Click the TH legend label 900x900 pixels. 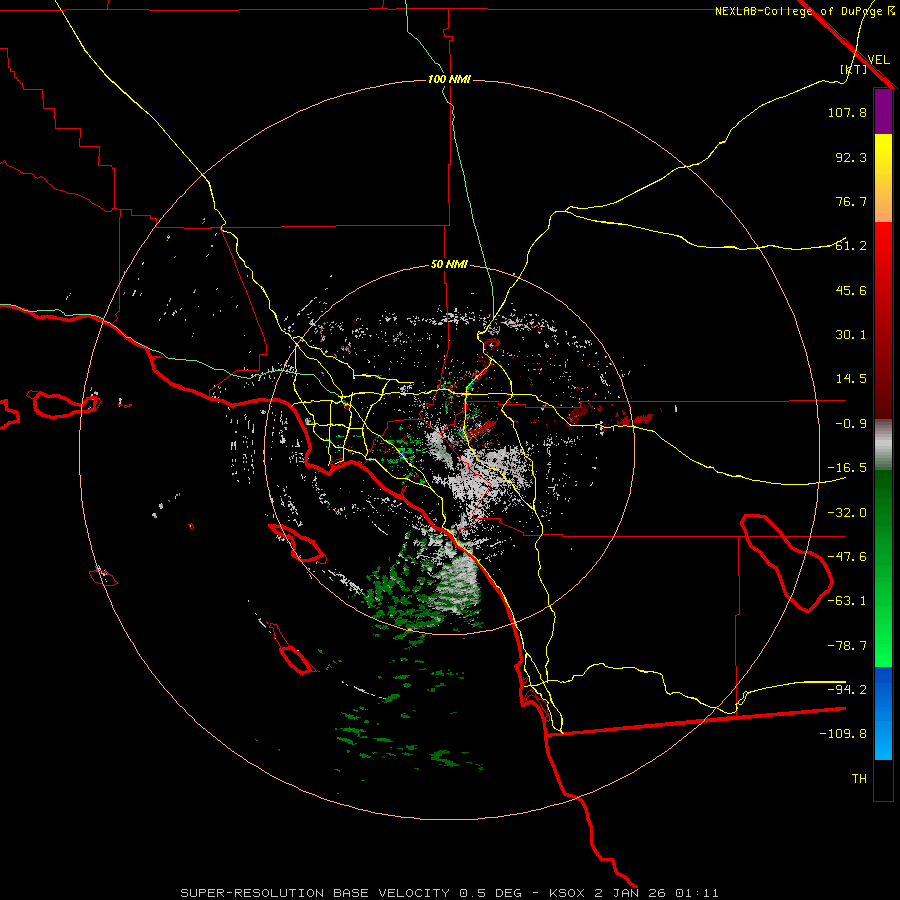[x=859, y=779]
